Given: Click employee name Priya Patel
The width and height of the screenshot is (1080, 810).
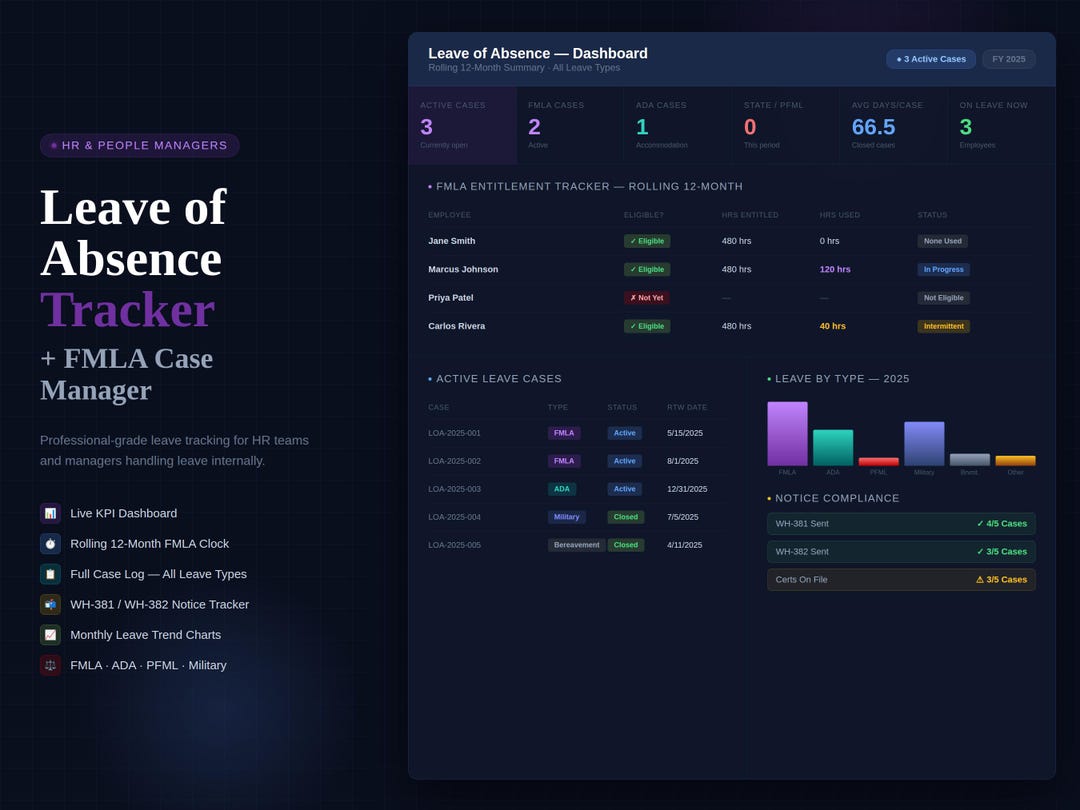Looking at the screenshot, I should click(x=450, y=298).
